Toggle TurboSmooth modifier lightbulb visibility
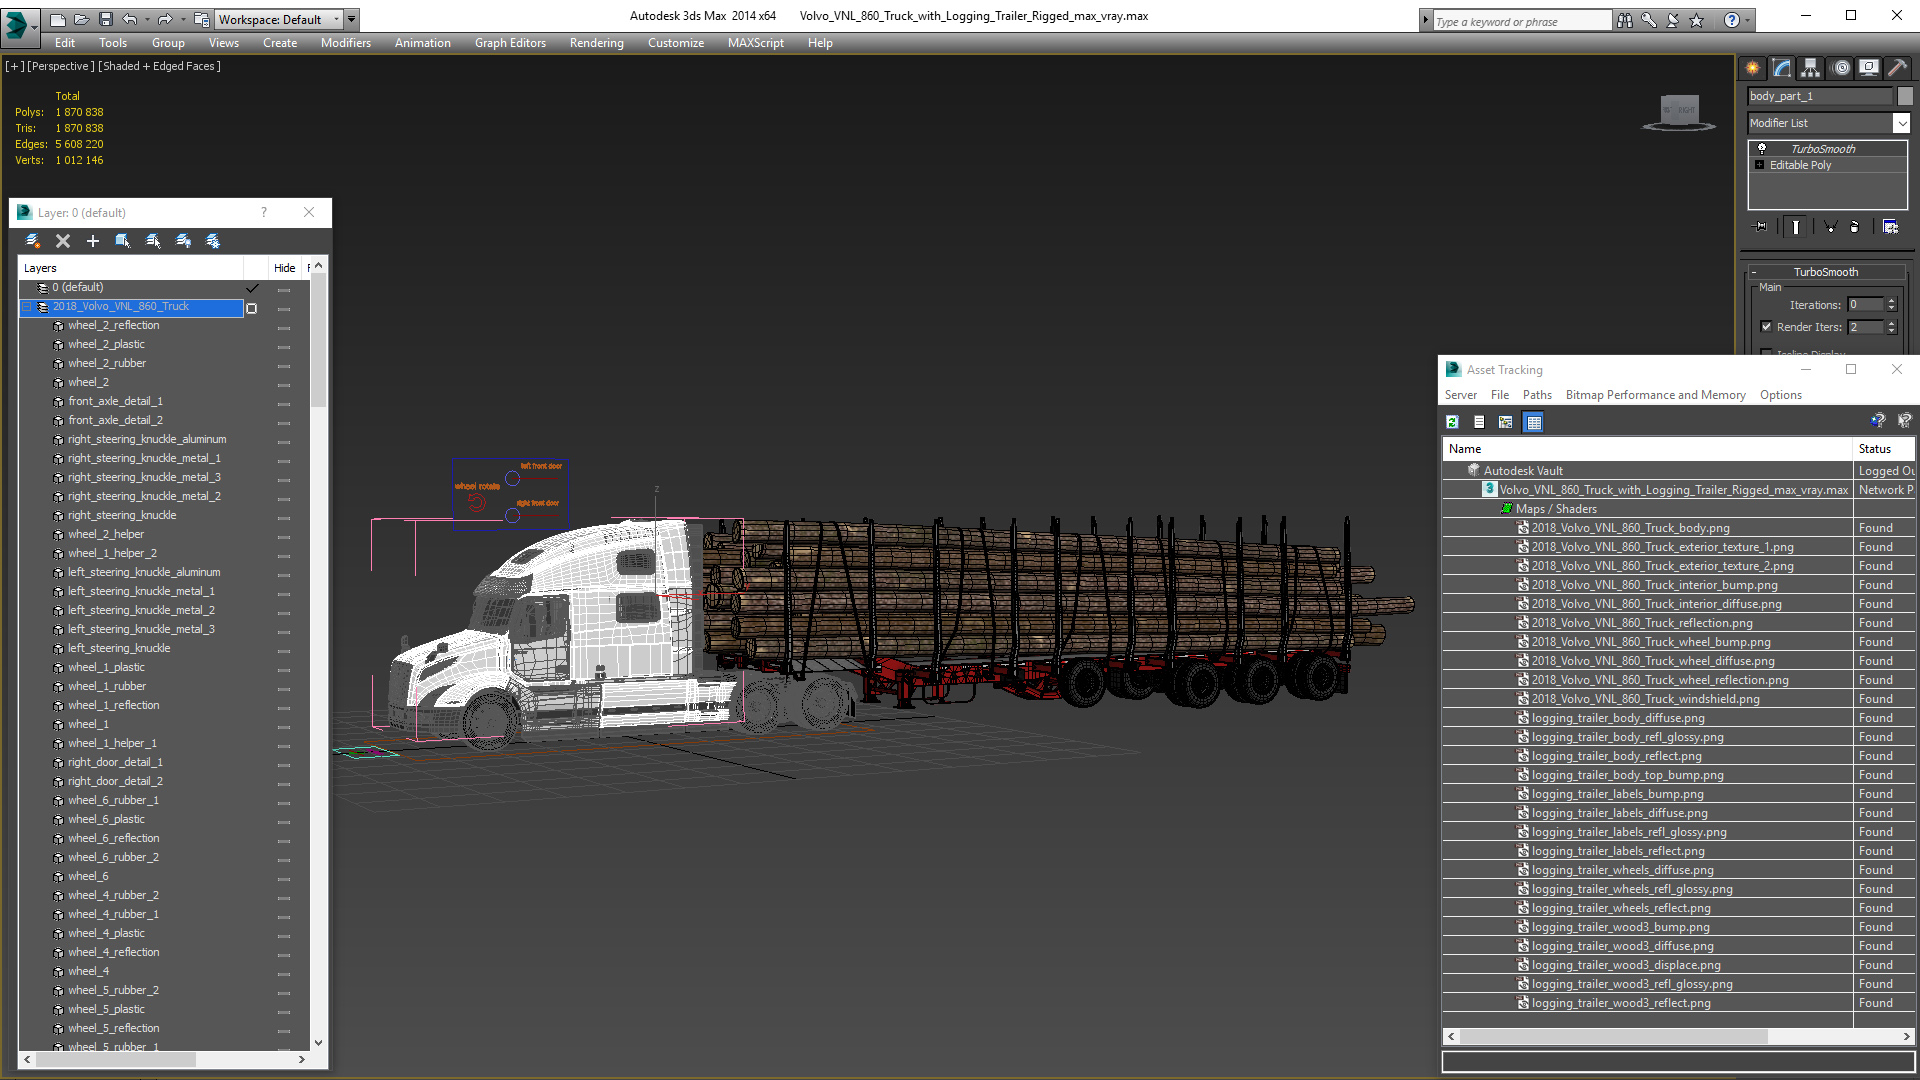This screenshot has height=1080, width=1920. [x=1762, y=148]
